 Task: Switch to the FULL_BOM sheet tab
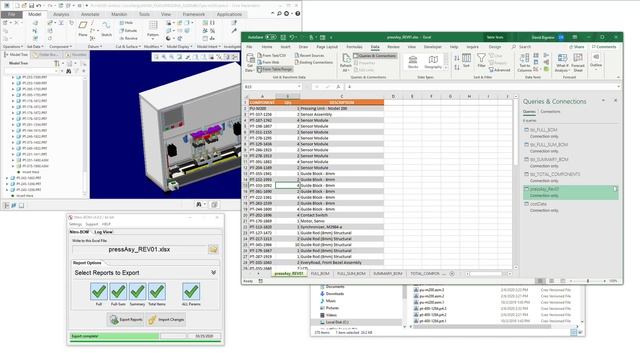pyautogui.click(x=320, y=273)
